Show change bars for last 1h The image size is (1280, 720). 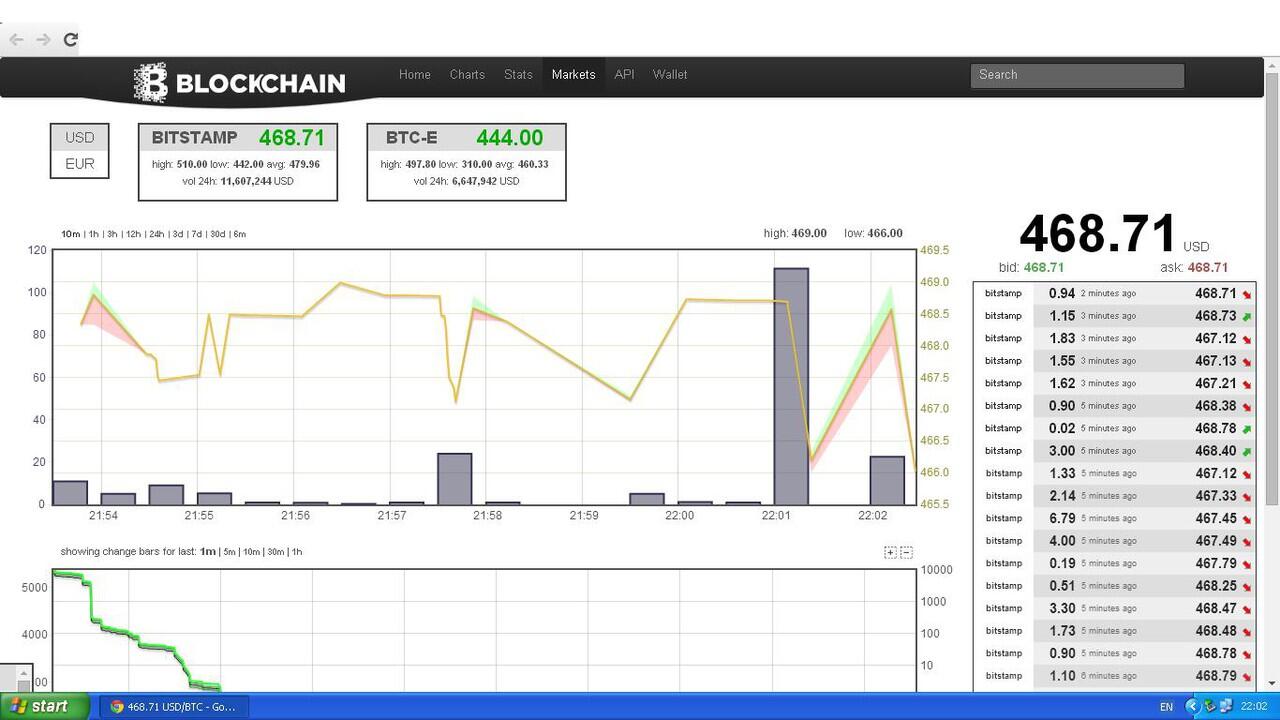click(x=297, y=552)
